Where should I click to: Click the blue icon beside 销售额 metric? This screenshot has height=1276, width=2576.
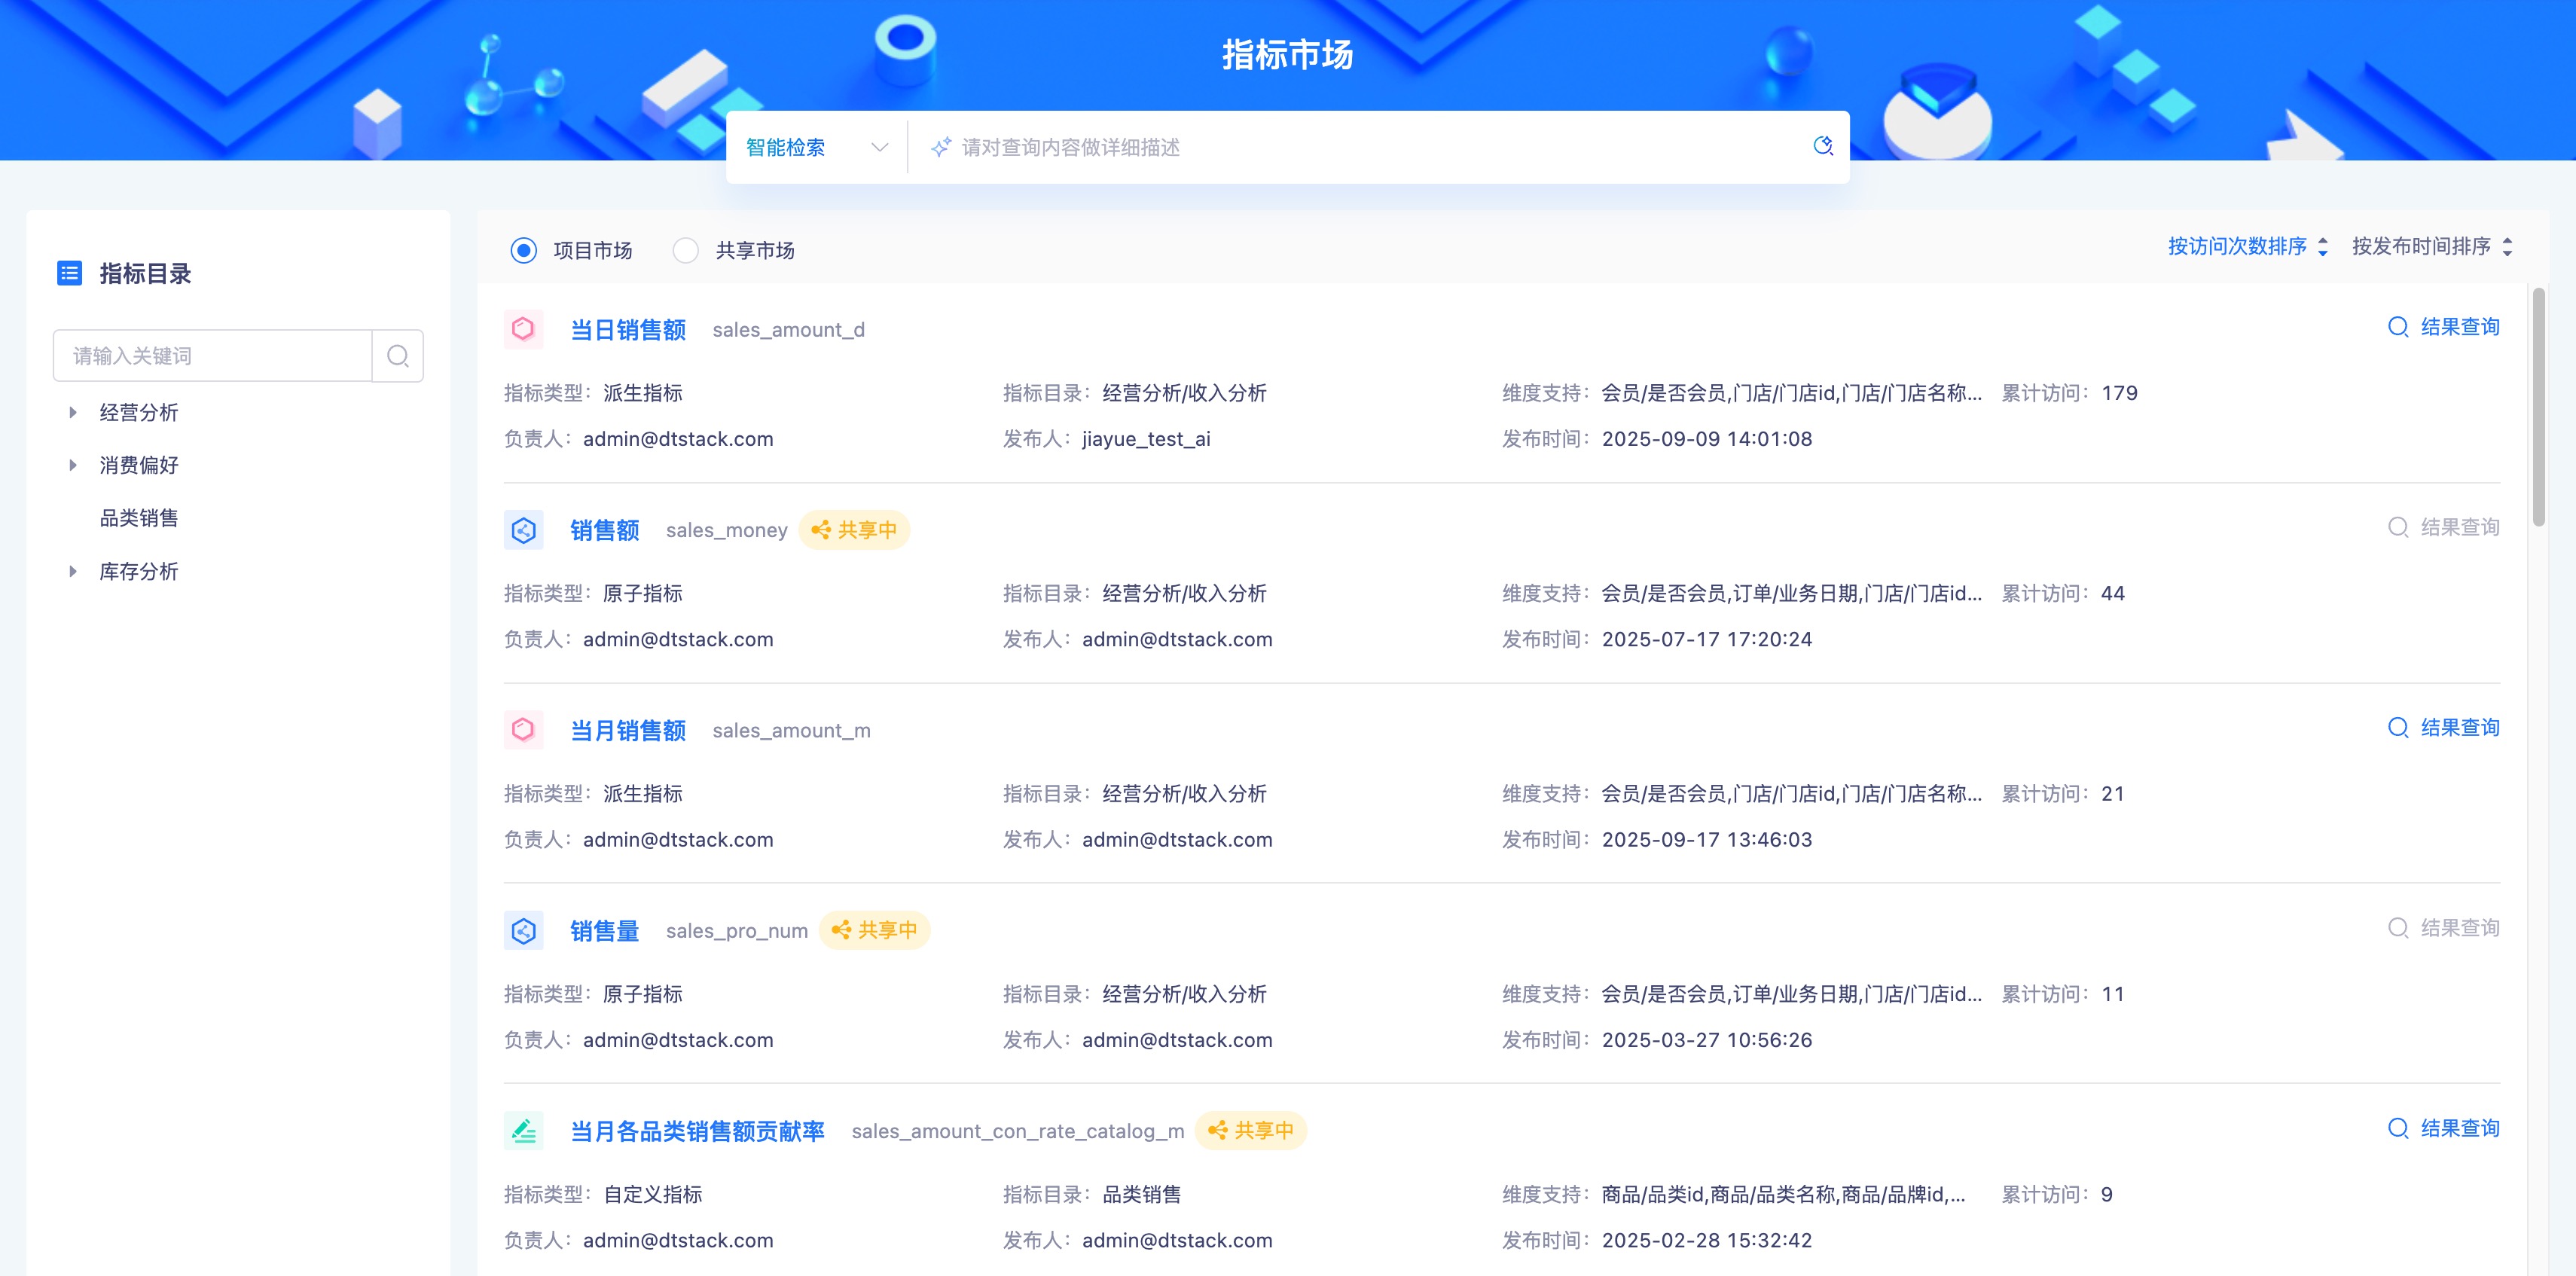point(523,530)
